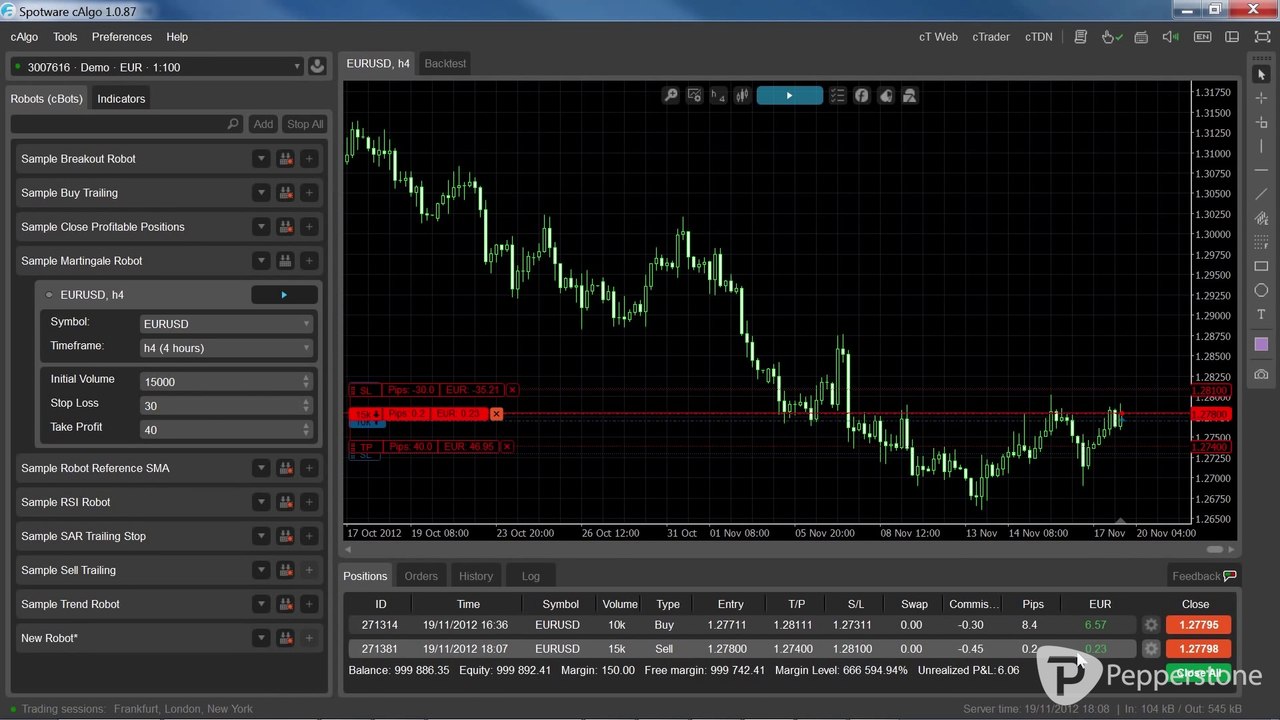
Task: Open the chart checklist options icon
Action: (837, 96)
